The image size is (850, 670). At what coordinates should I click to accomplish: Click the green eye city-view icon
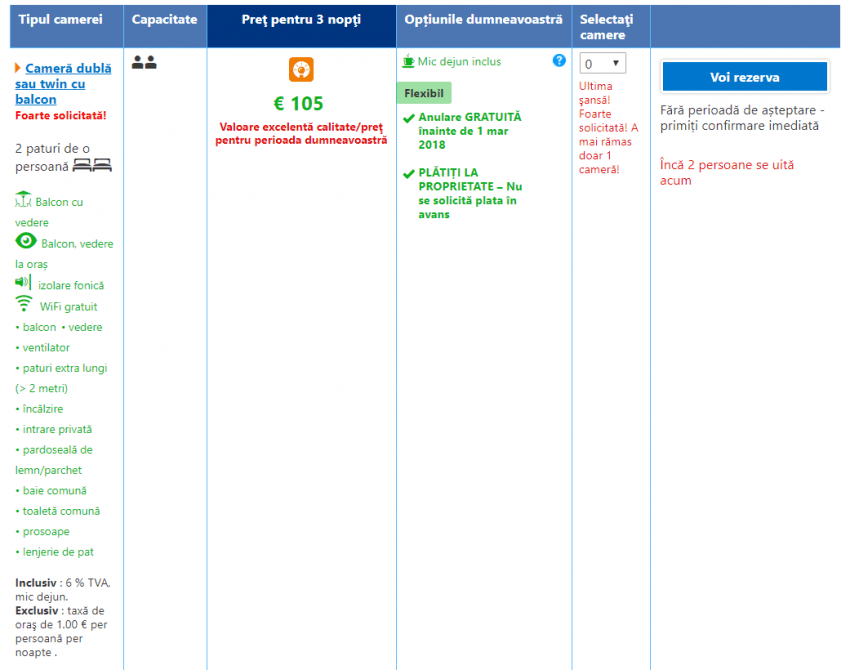click(26, 242)
